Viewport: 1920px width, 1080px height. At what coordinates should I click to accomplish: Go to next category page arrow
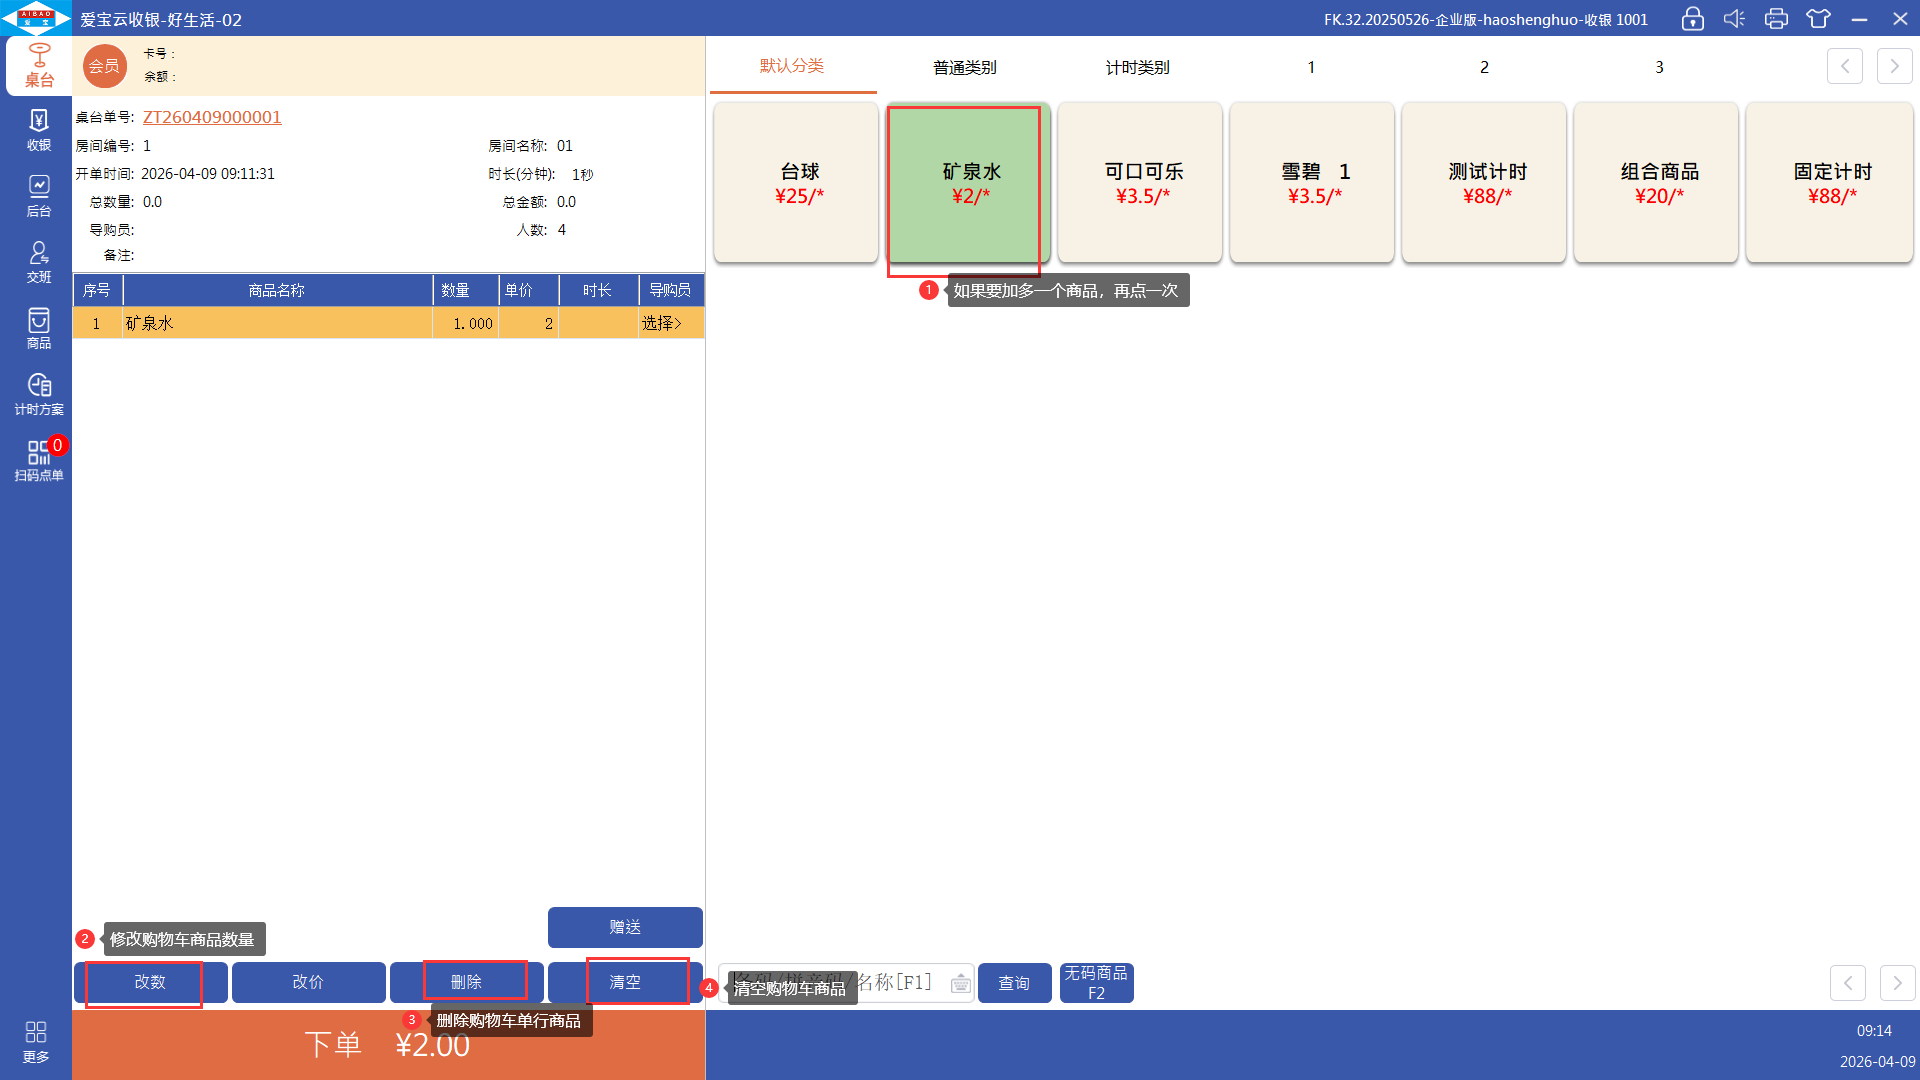(1894, 66)
